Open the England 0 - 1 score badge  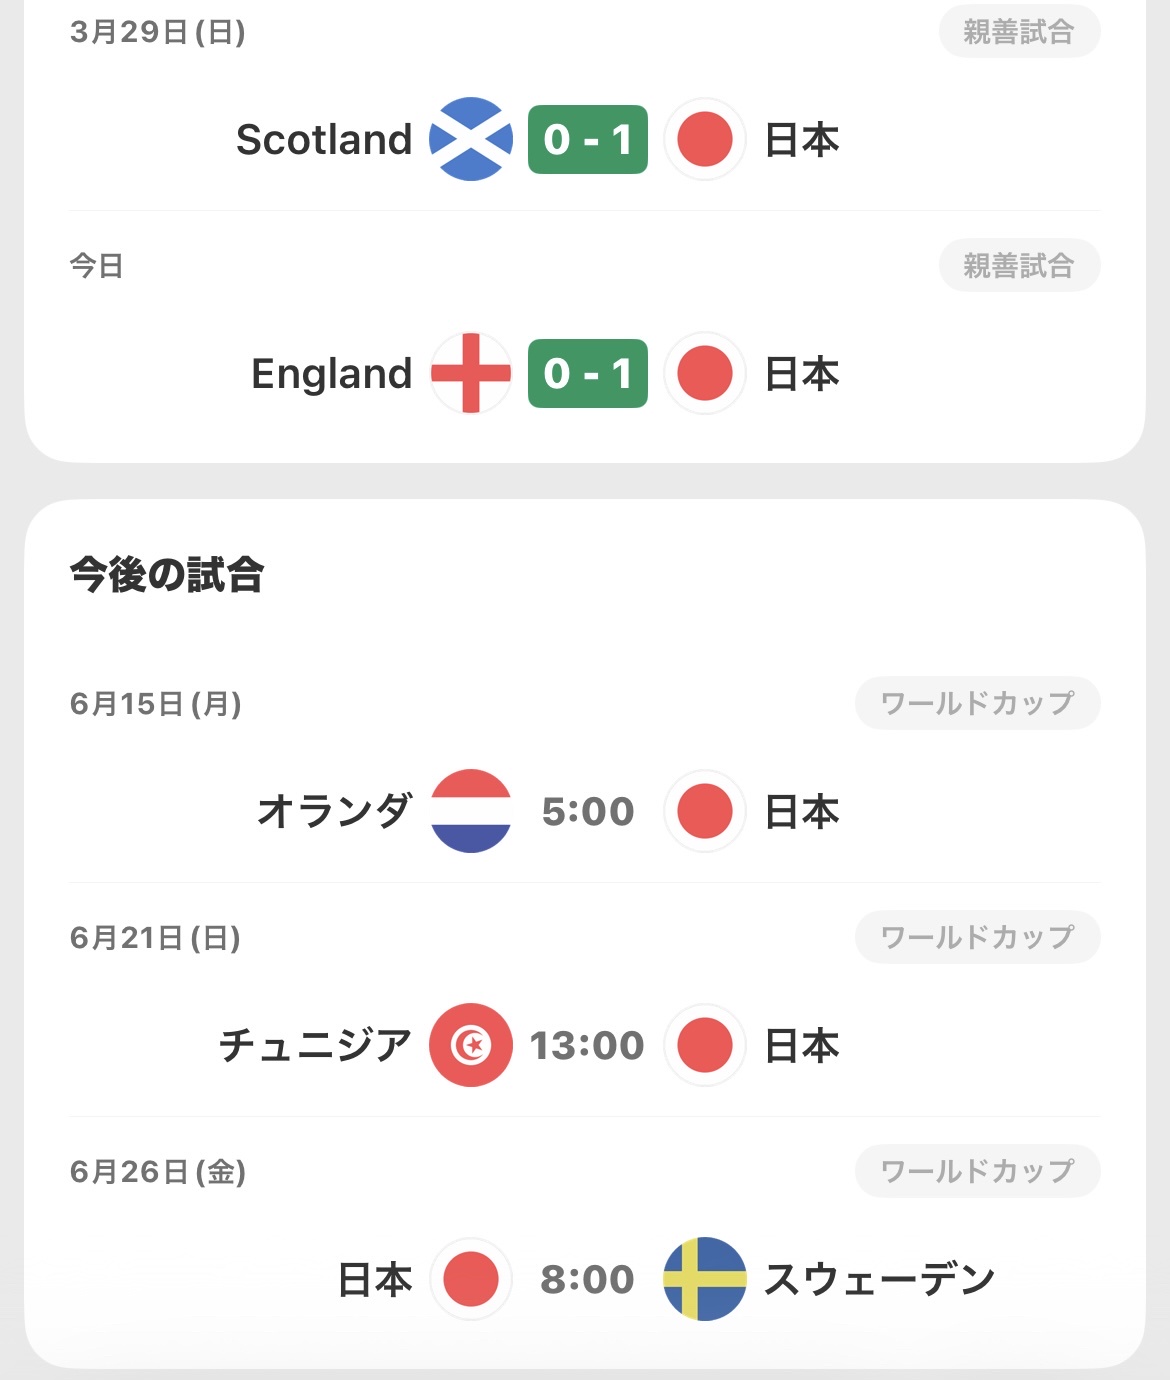click(x=588, y=373)
